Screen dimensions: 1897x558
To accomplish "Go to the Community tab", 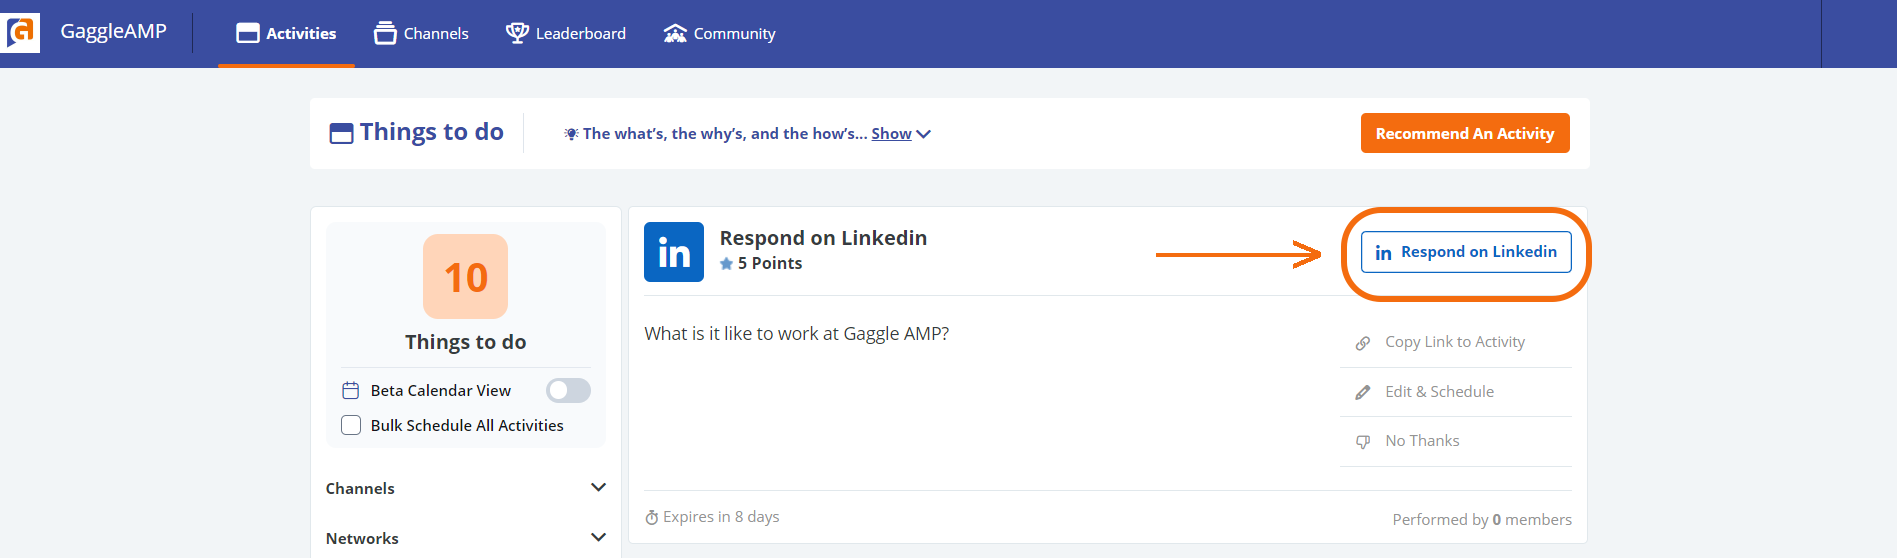I will pyautogui.click(x=720, y=33).
